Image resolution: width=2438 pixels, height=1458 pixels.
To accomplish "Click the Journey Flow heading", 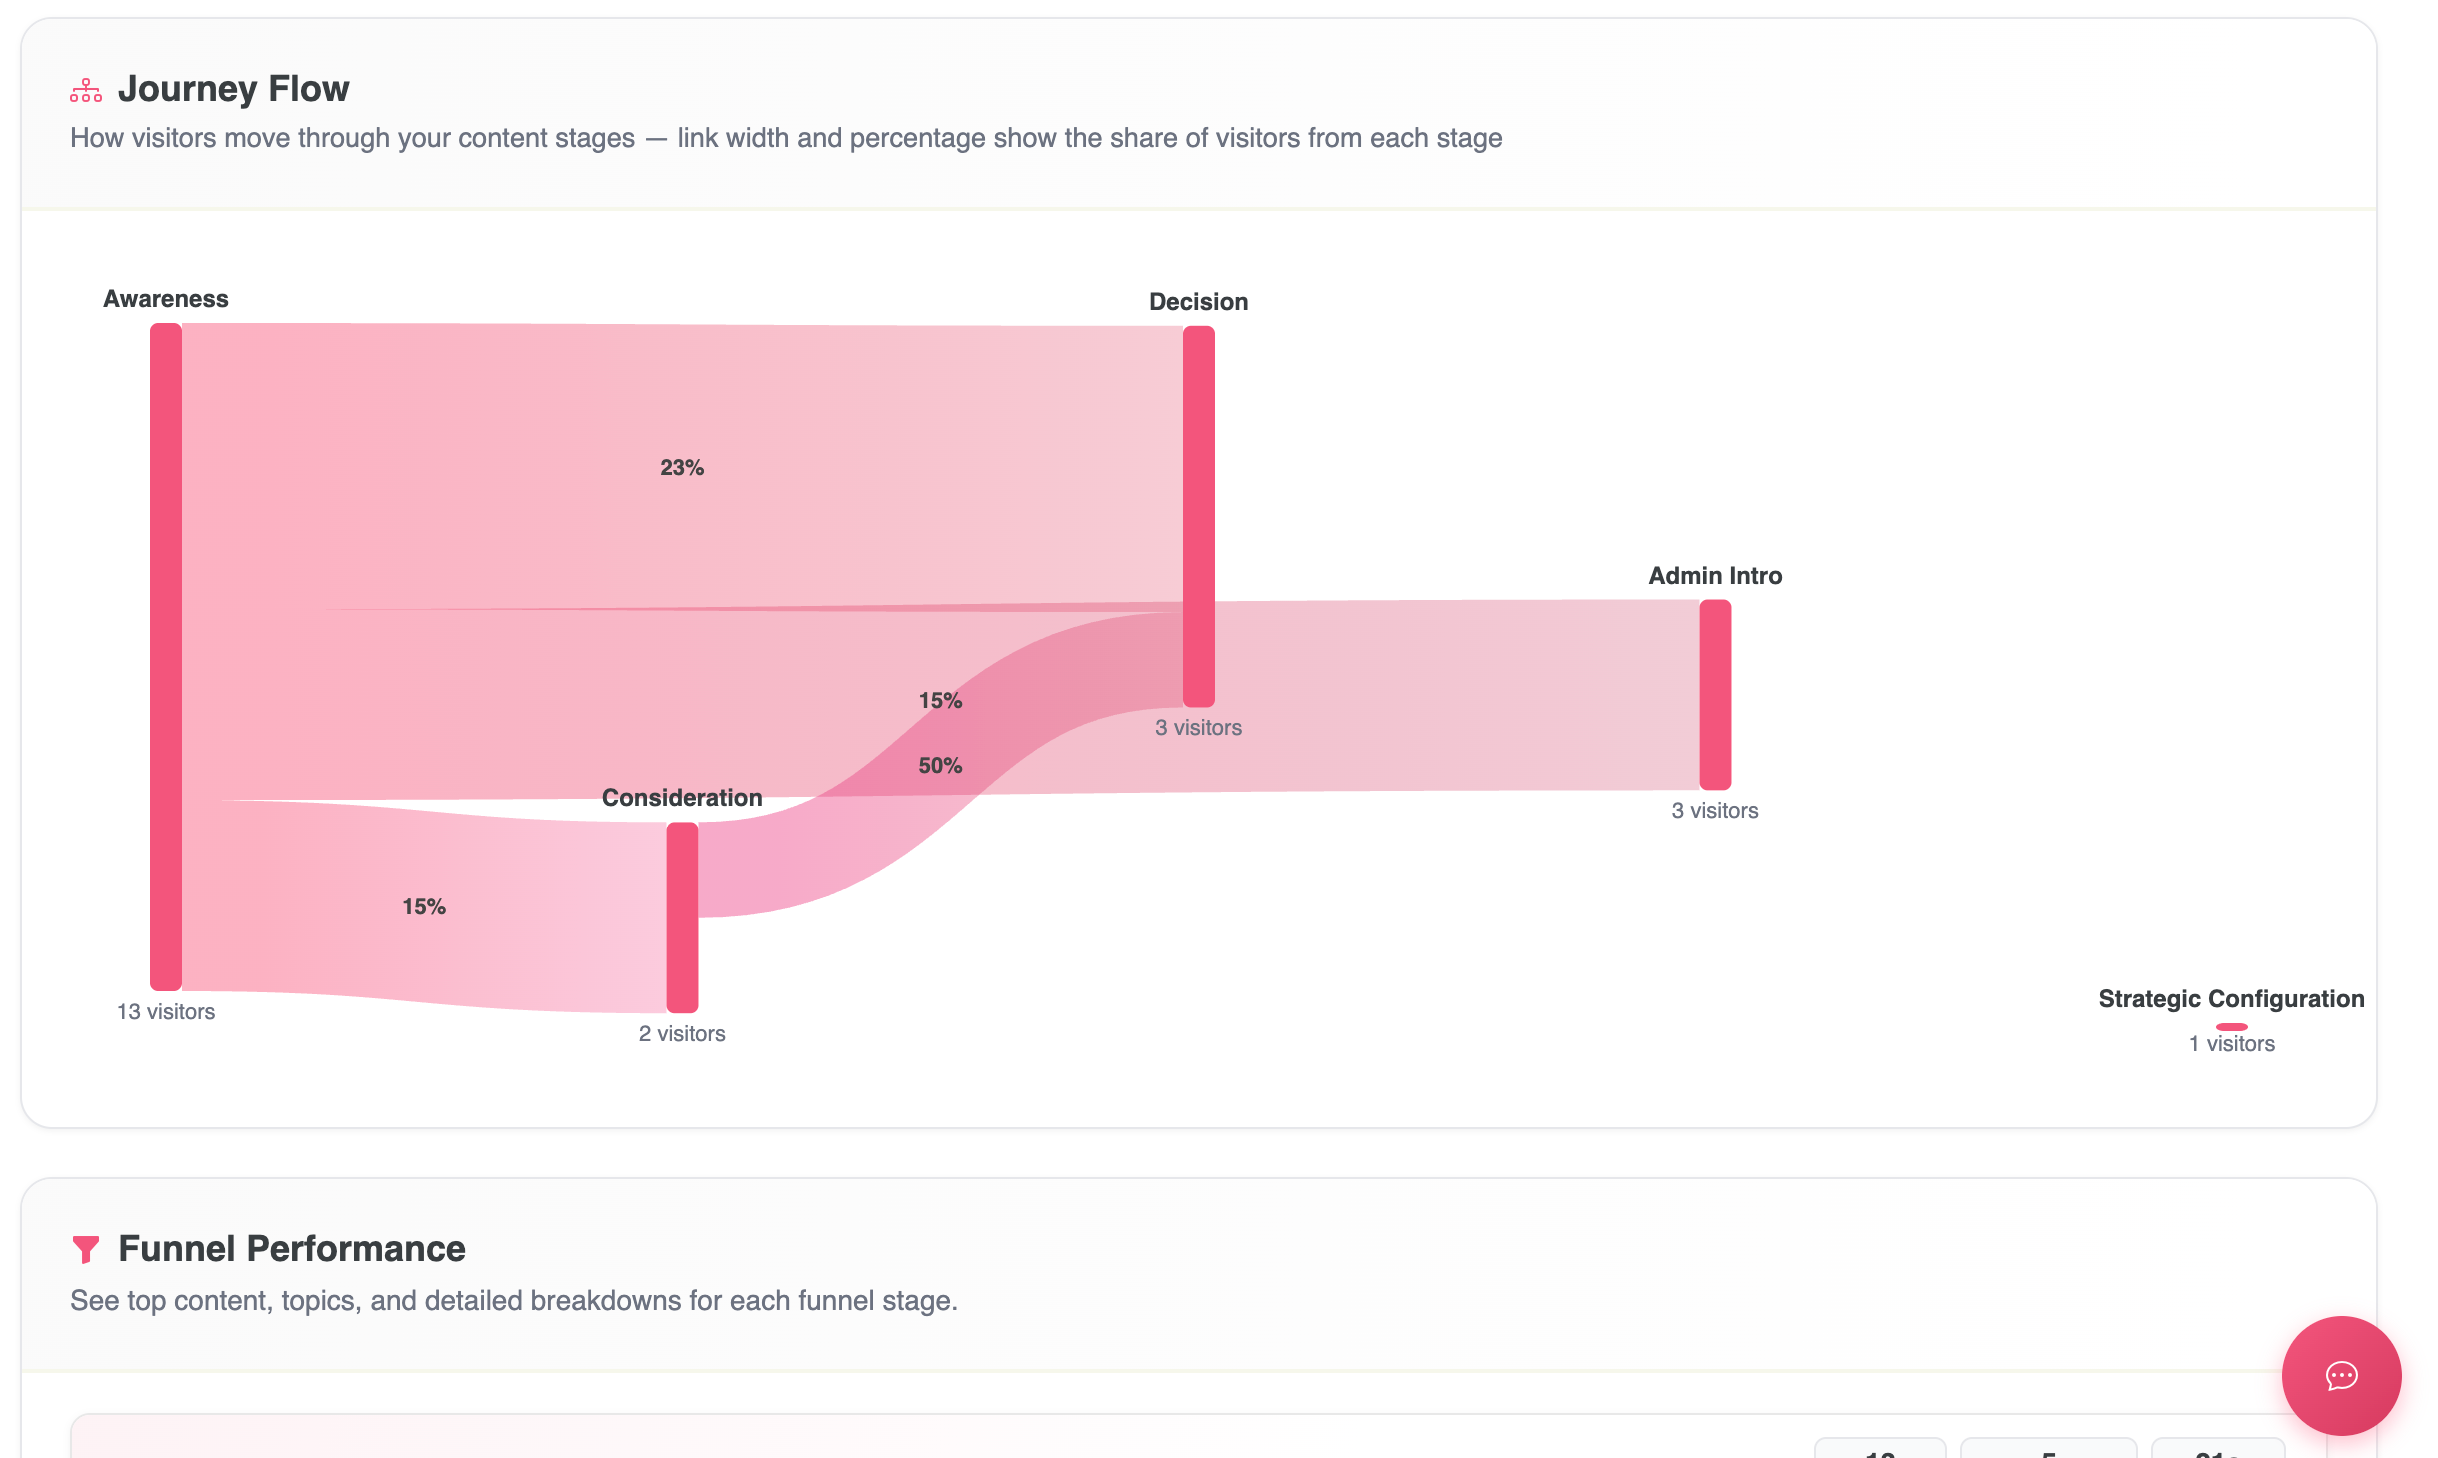I will click(x=233, y=89).
